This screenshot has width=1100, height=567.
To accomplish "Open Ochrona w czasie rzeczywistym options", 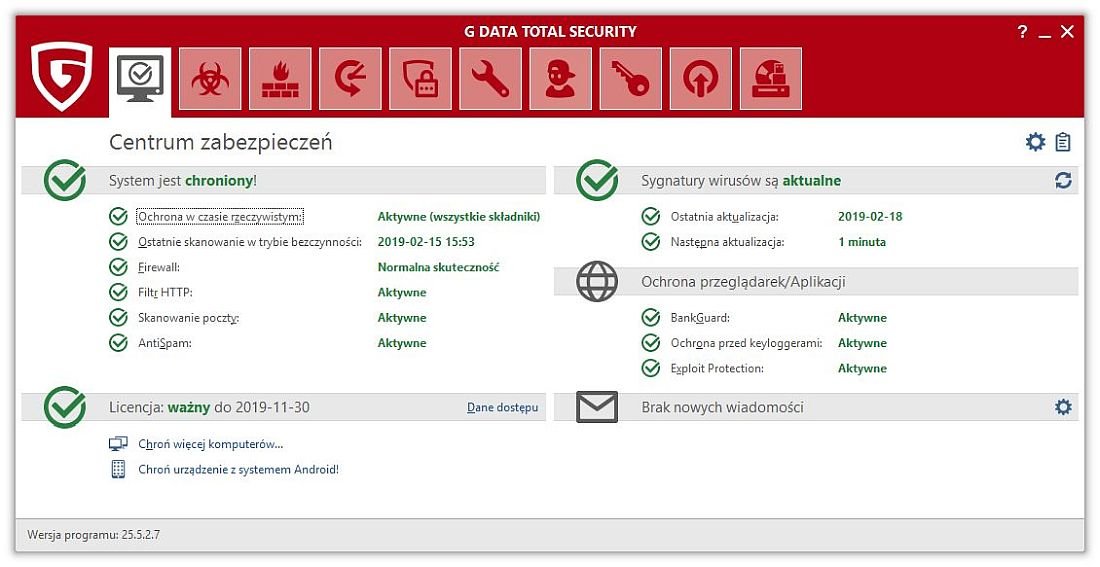I will coord(220,217).
